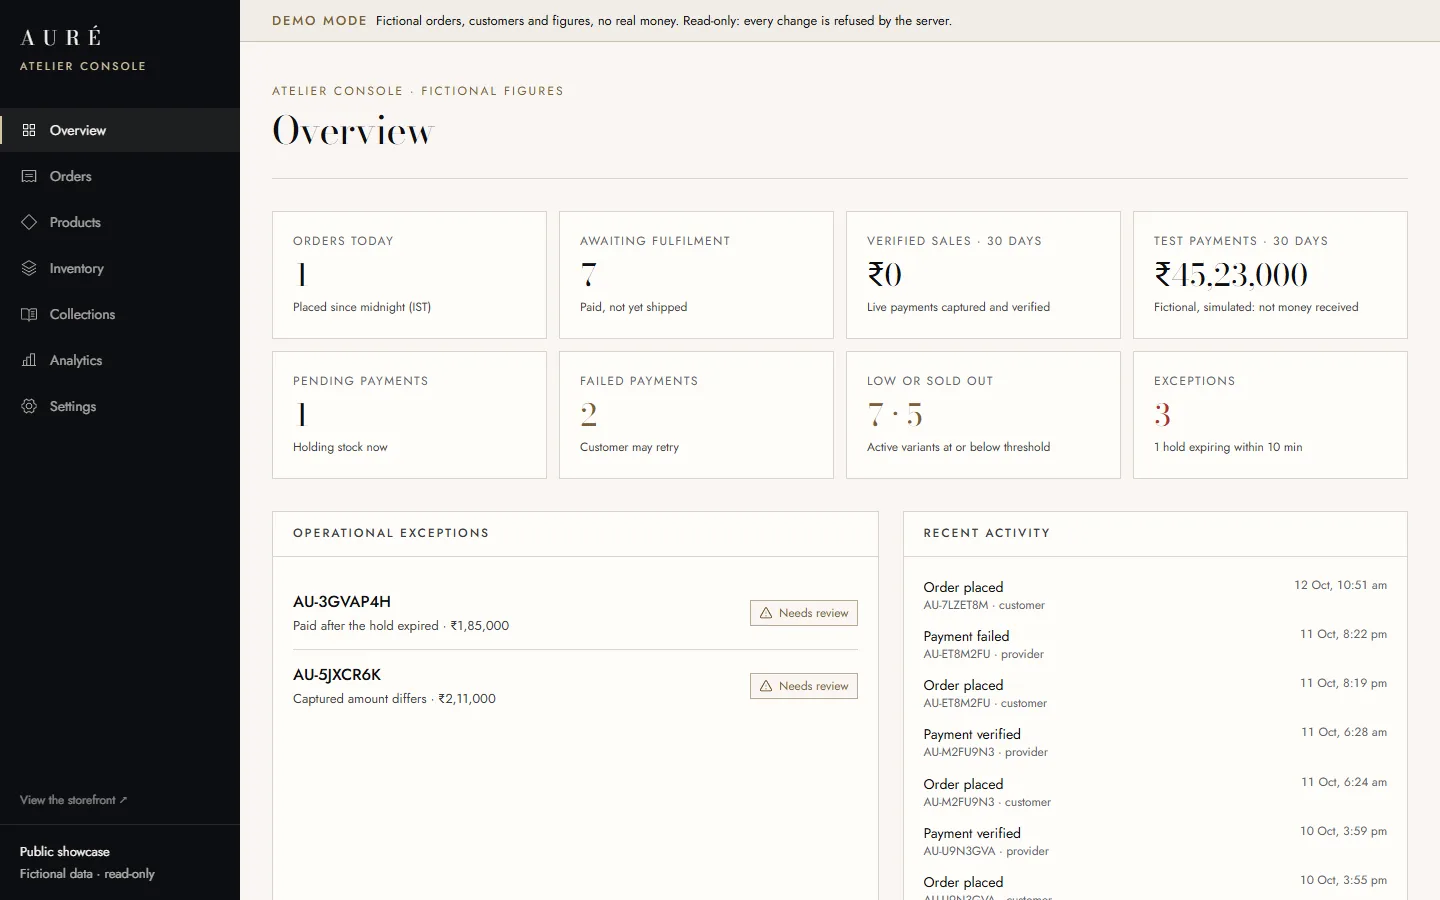This screenshot has height=900, width=1440.
Task: Open the Settings page
Action: [120, 406]
